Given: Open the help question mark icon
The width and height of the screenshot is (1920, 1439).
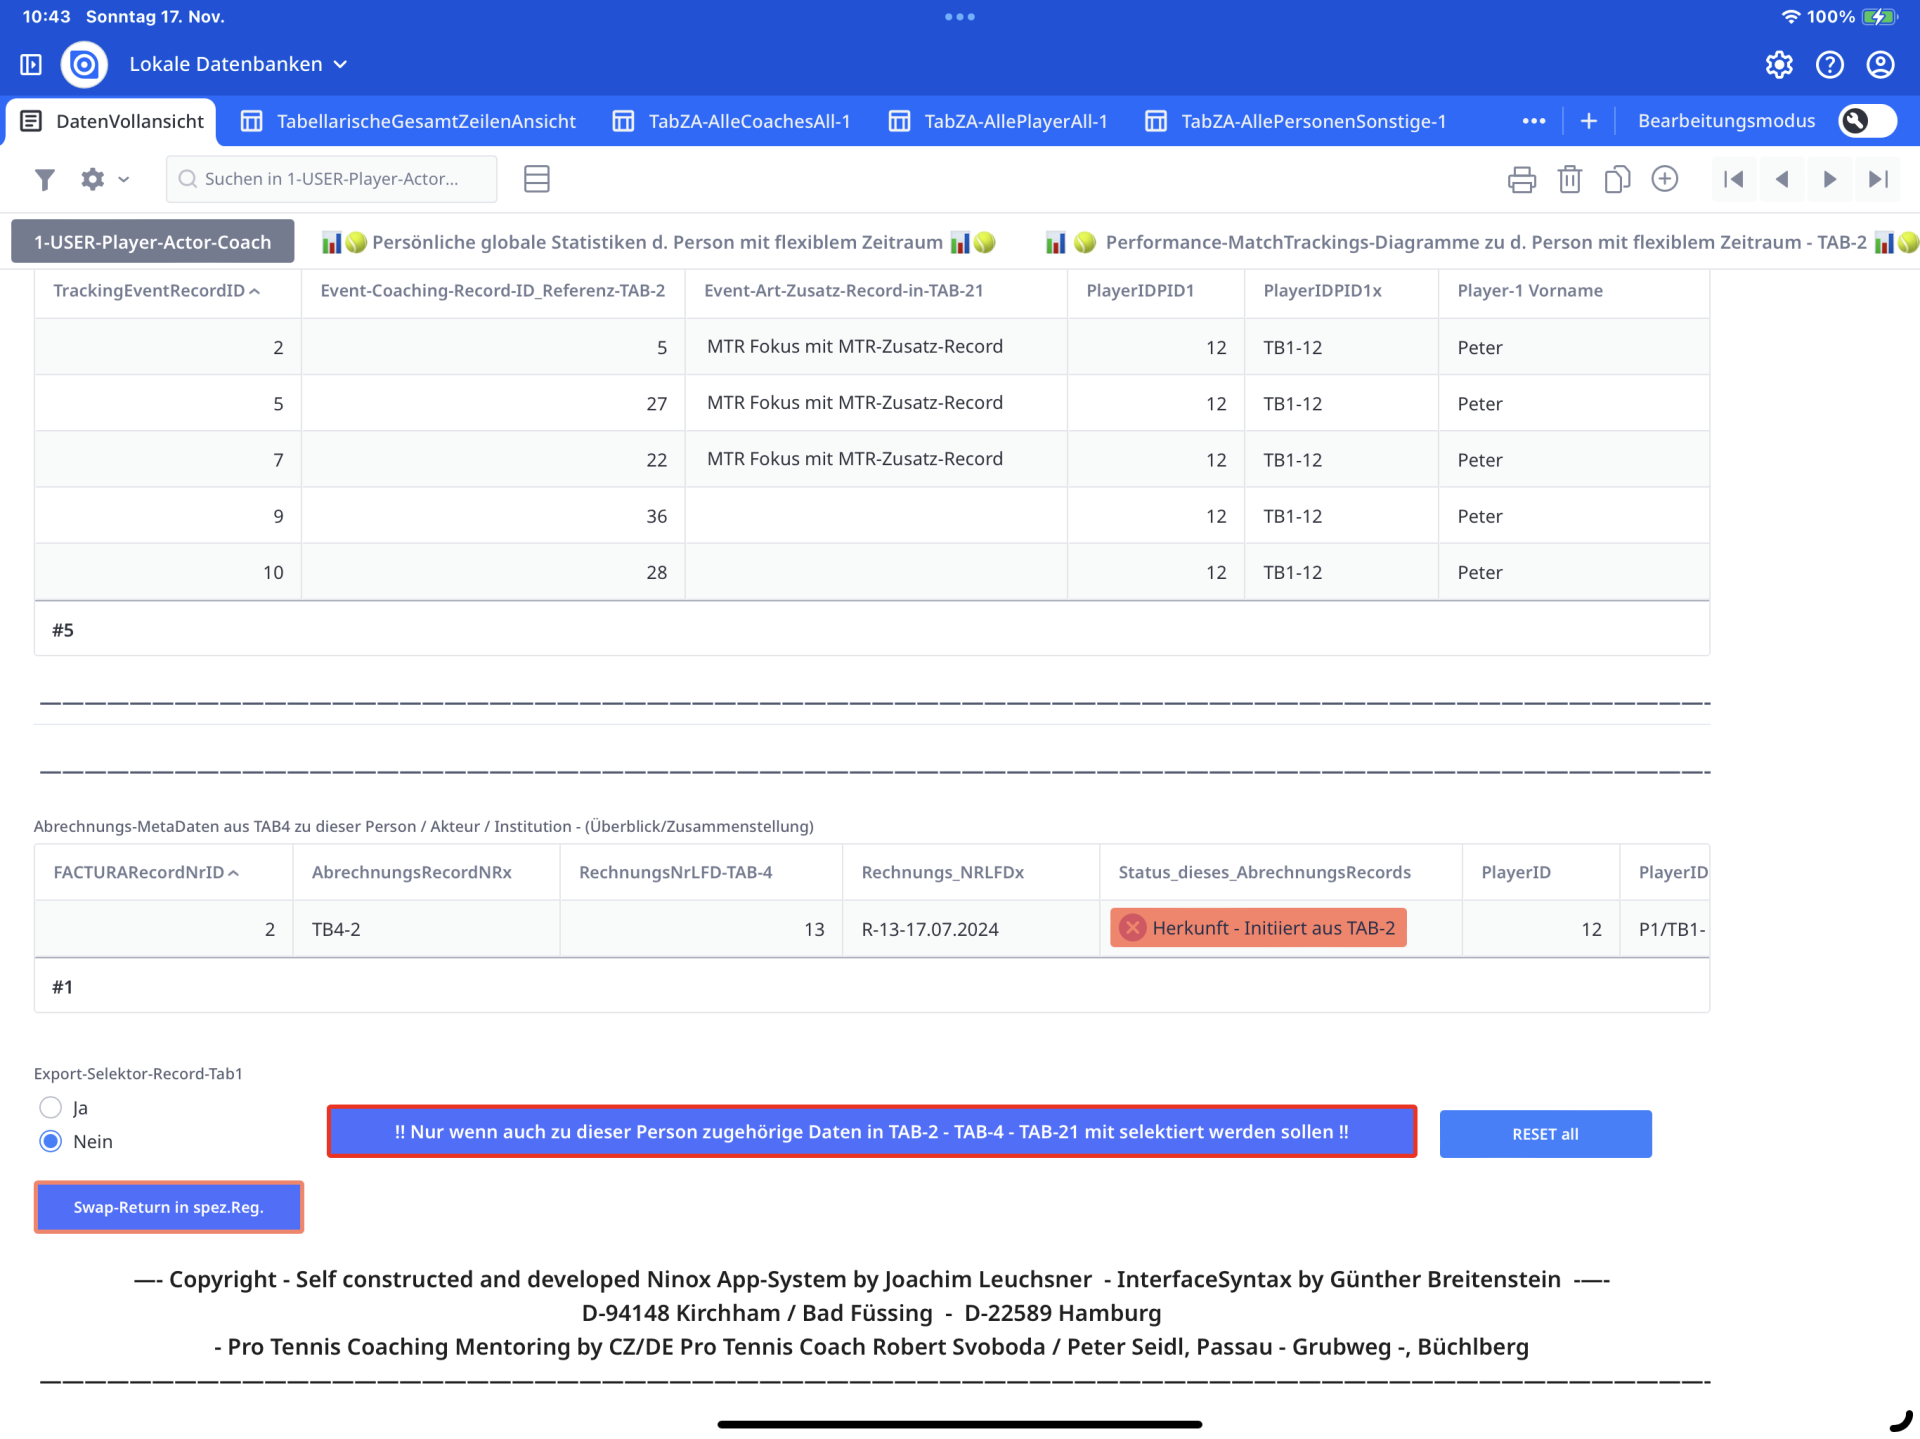Looking at the screenshot, I should pyautogui.click(x=1829, y=65).
